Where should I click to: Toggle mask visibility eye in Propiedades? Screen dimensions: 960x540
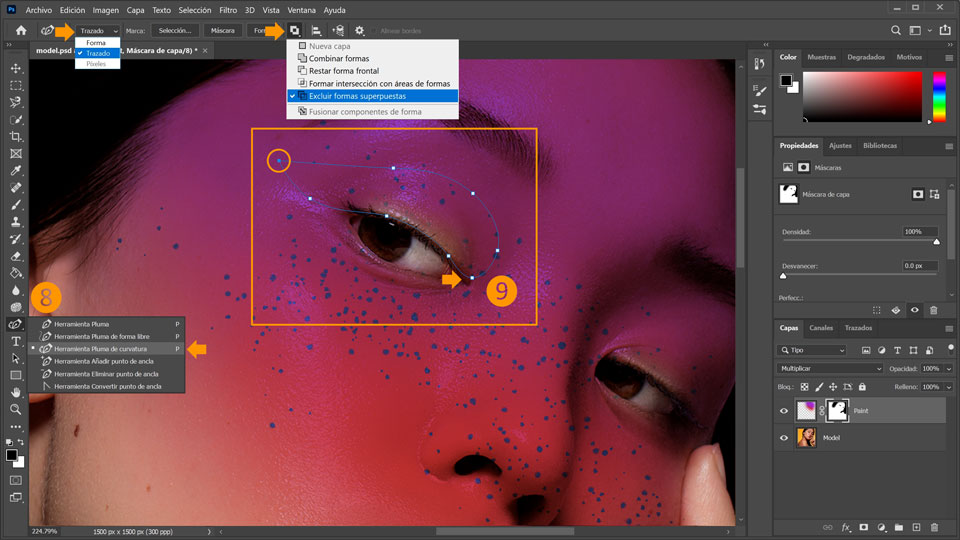915,310
